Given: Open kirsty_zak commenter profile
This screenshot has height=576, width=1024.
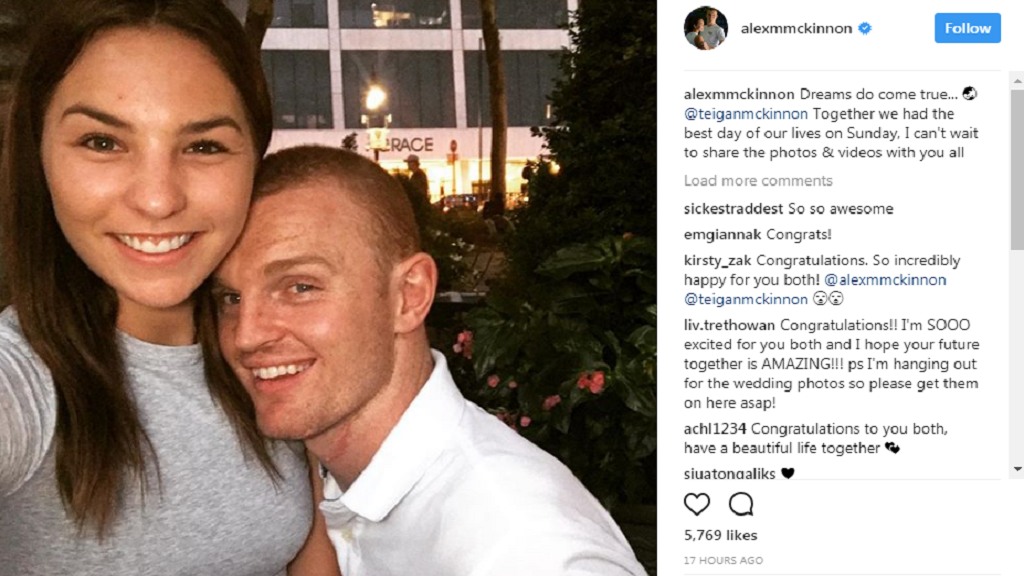Looking at the screenshot, I should (717, 261).
